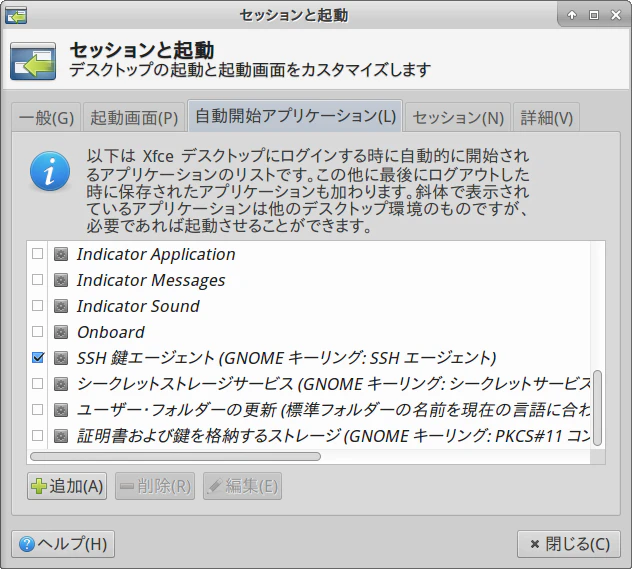Click the roll-up arrow in the title bar
Viewport: 632px width, 569px height.
572,15
